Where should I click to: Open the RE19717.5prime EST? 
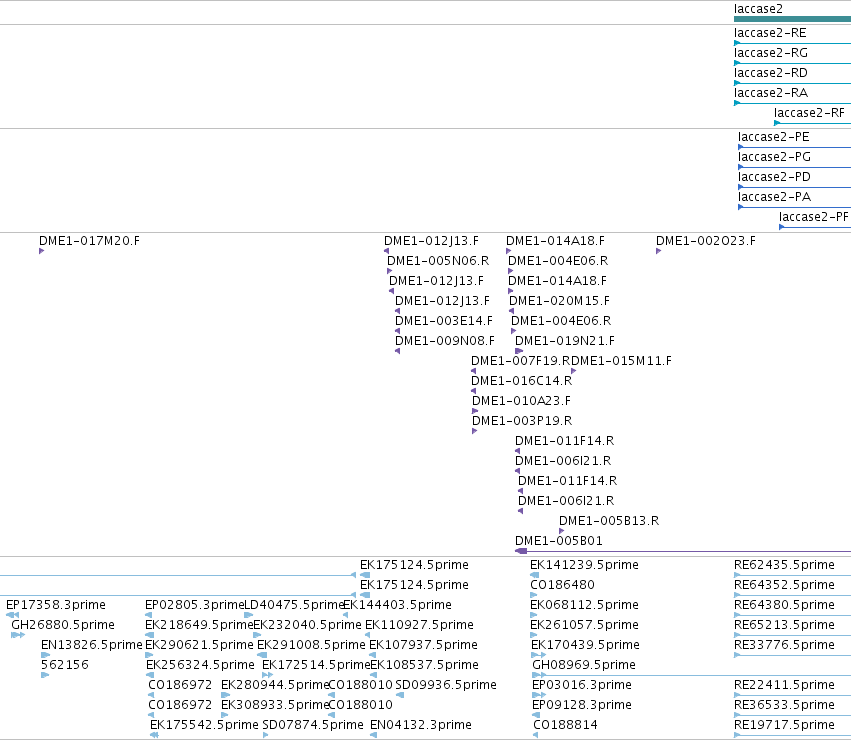pos(784,725)
